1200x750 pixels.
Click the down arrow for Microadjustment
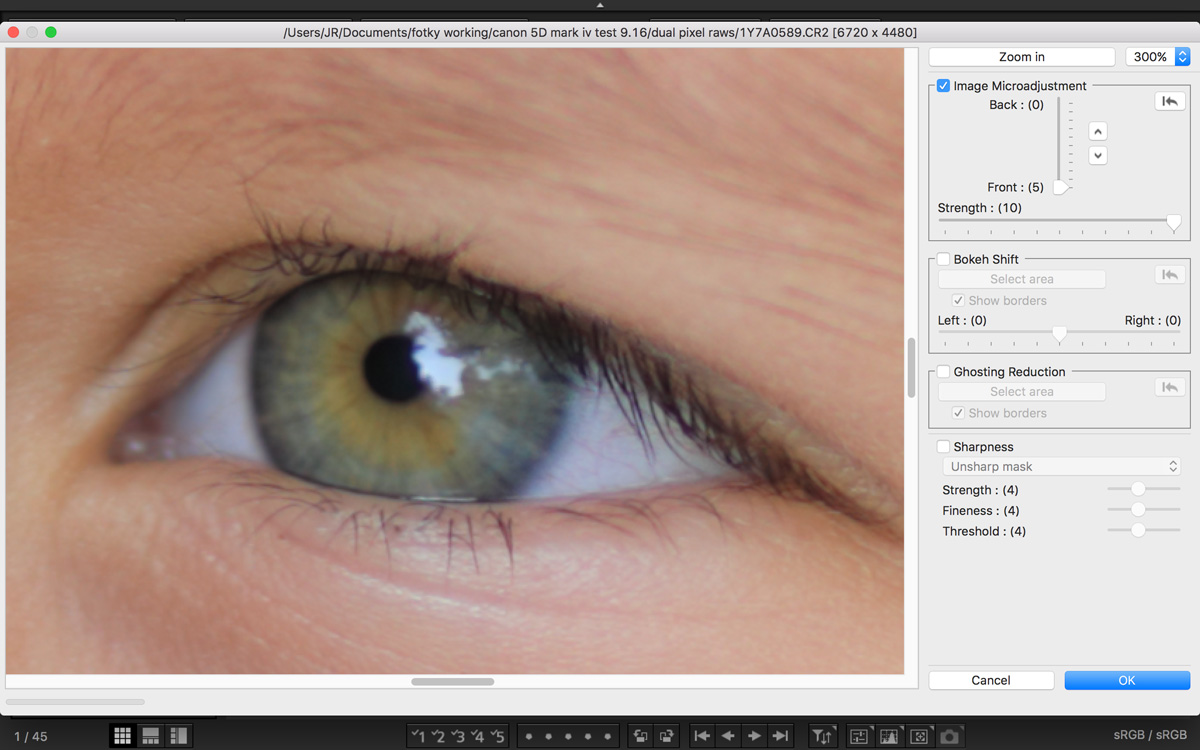pos(1097,155)
